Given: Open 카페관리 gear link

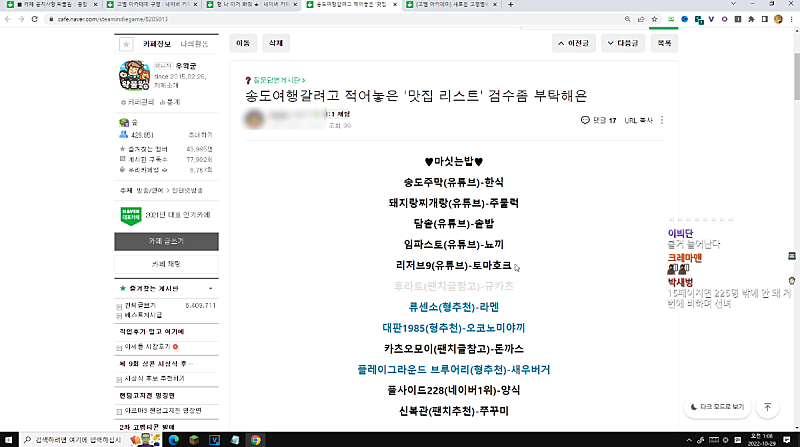Looking at the screenshot, I should click(137, 102).
